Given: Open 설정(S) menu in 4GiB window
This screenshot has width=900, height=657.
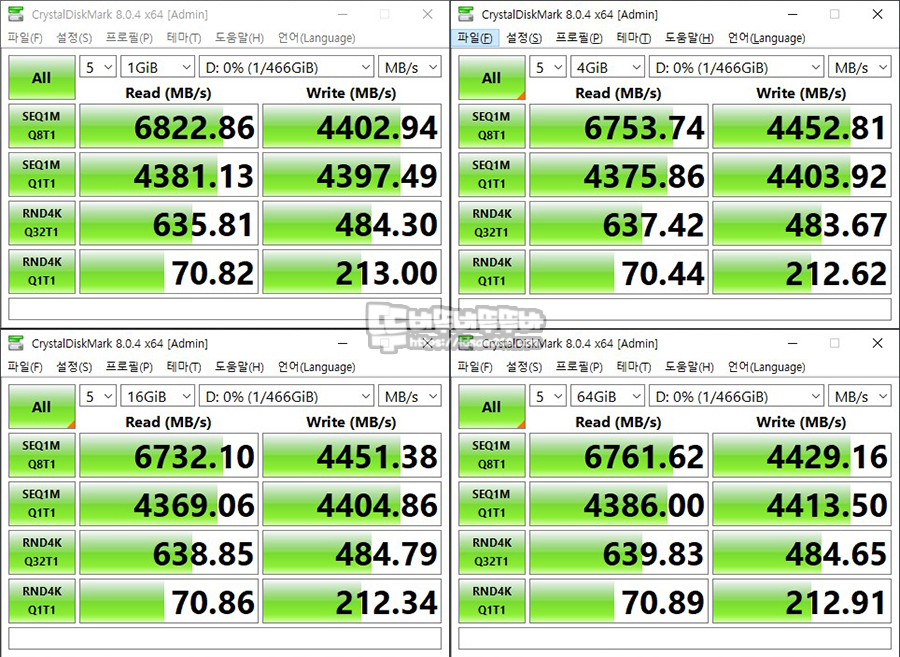Looking at the screenshot, I should (523, 38).
